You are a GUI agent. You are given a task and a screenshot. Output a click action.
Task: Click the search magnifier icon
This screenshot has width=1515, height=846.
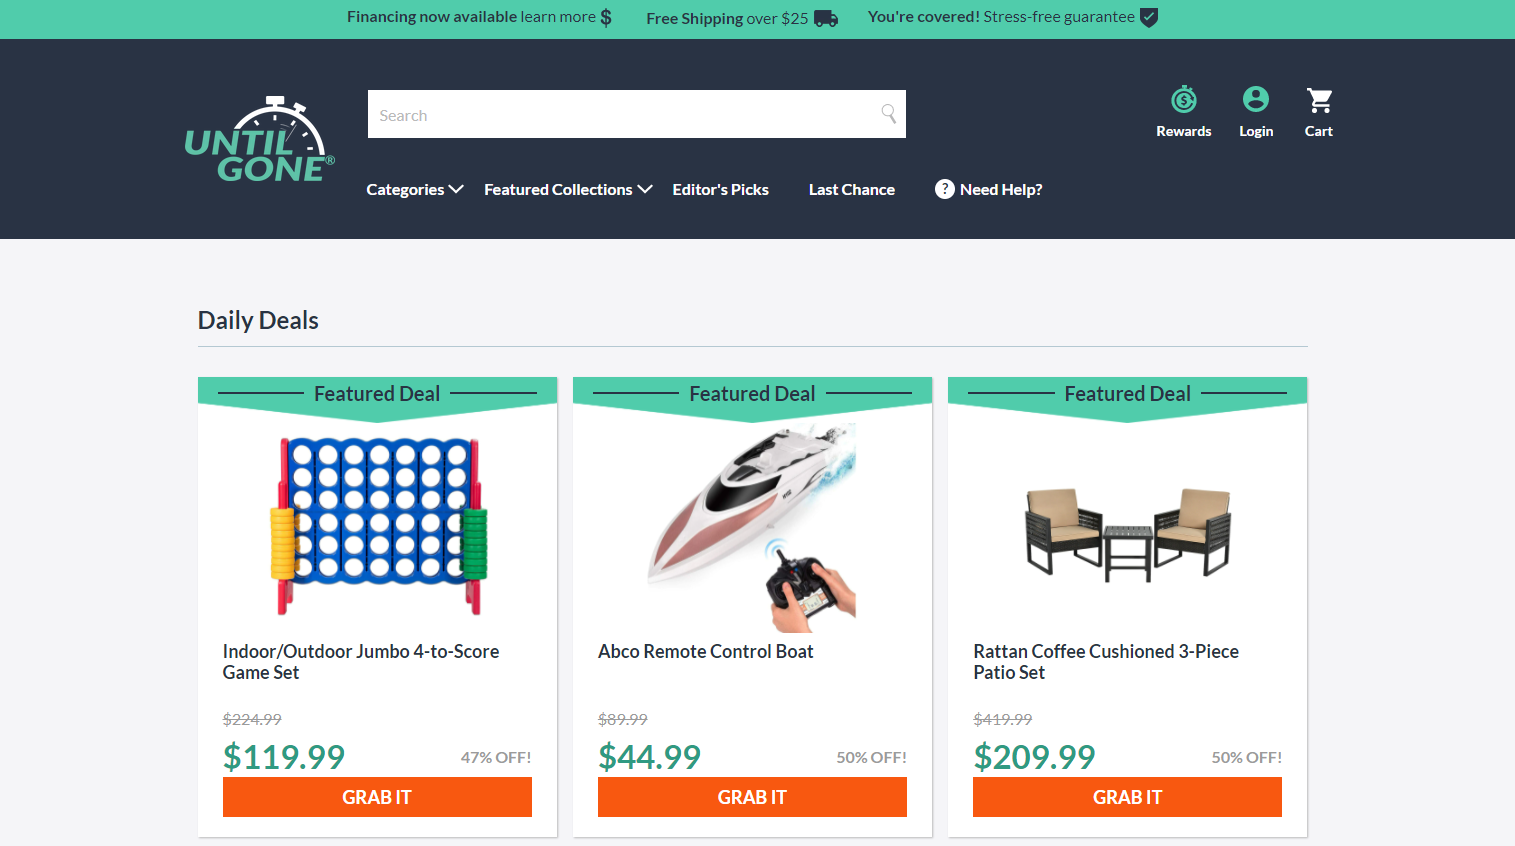point(888,114)
